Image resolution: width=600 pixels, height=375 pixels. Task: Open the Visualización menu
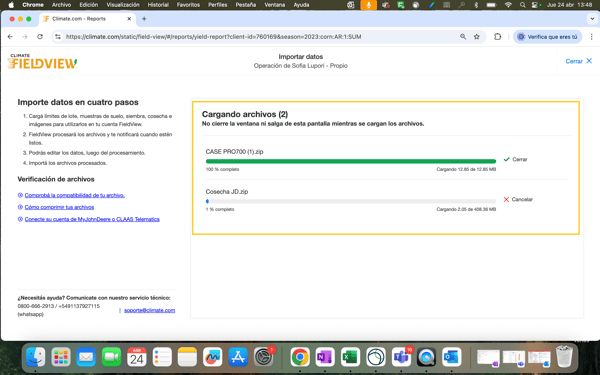(123, 5)
